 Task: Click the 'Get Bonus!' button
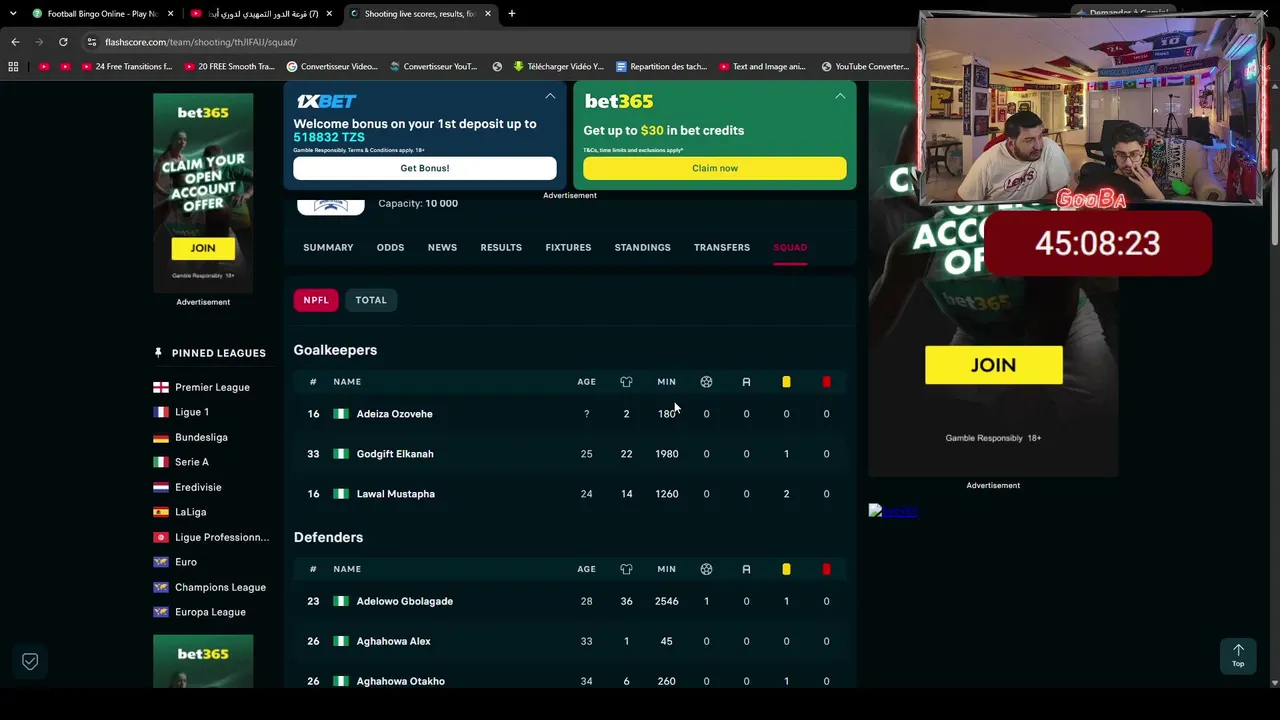point(425,168)
